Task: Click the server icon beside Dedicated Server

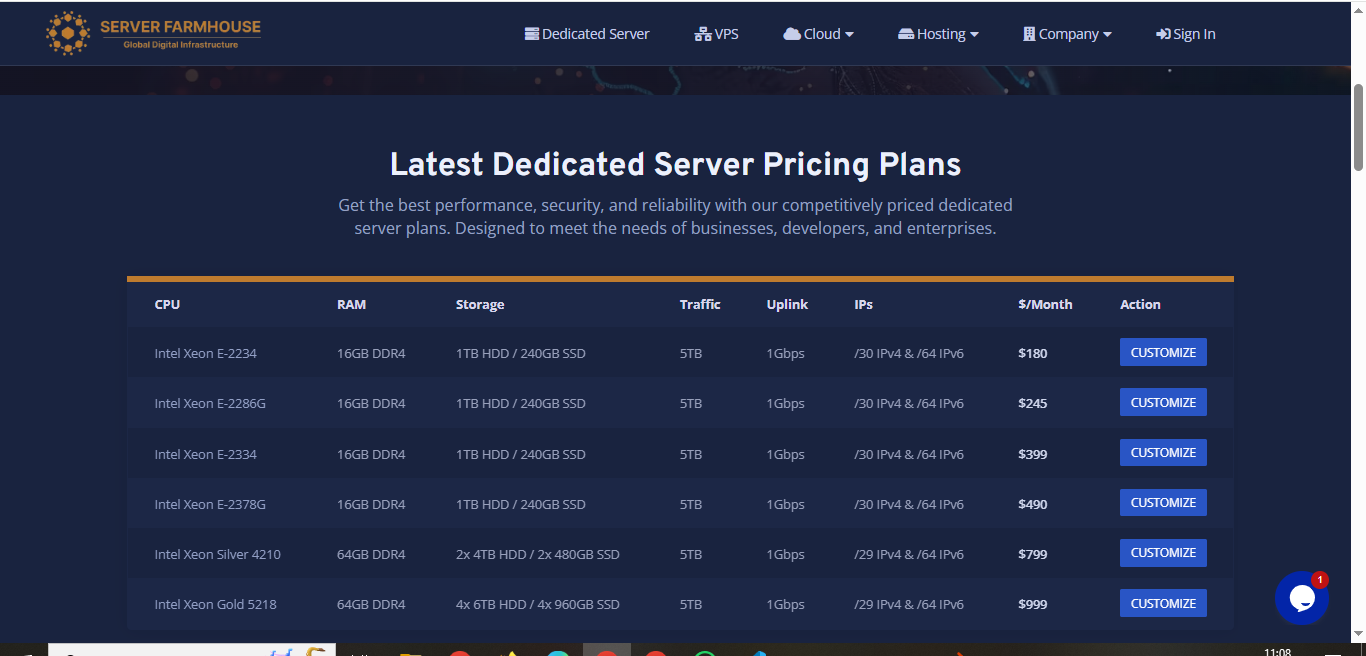Action: click(531, 34)
